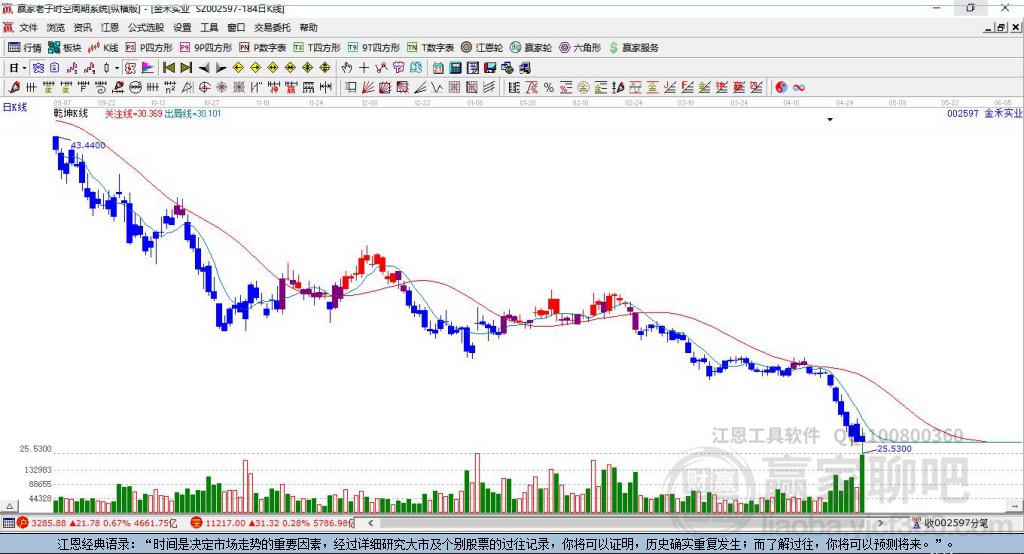
Task: Click the status bar grid icon
Action: (x=8, y=523)
